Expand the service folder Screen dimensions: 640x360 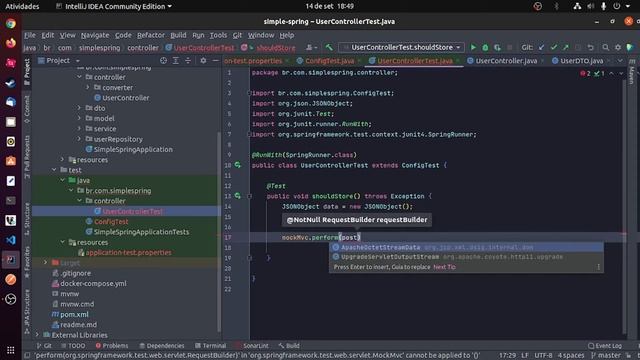pos(79,129)
